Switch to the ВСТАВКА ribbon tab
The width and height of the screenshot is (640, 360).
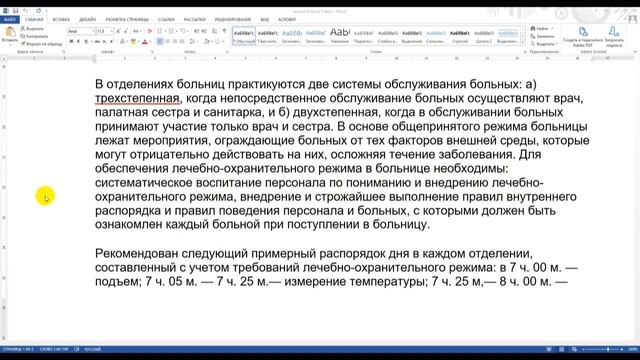(61, 19)
